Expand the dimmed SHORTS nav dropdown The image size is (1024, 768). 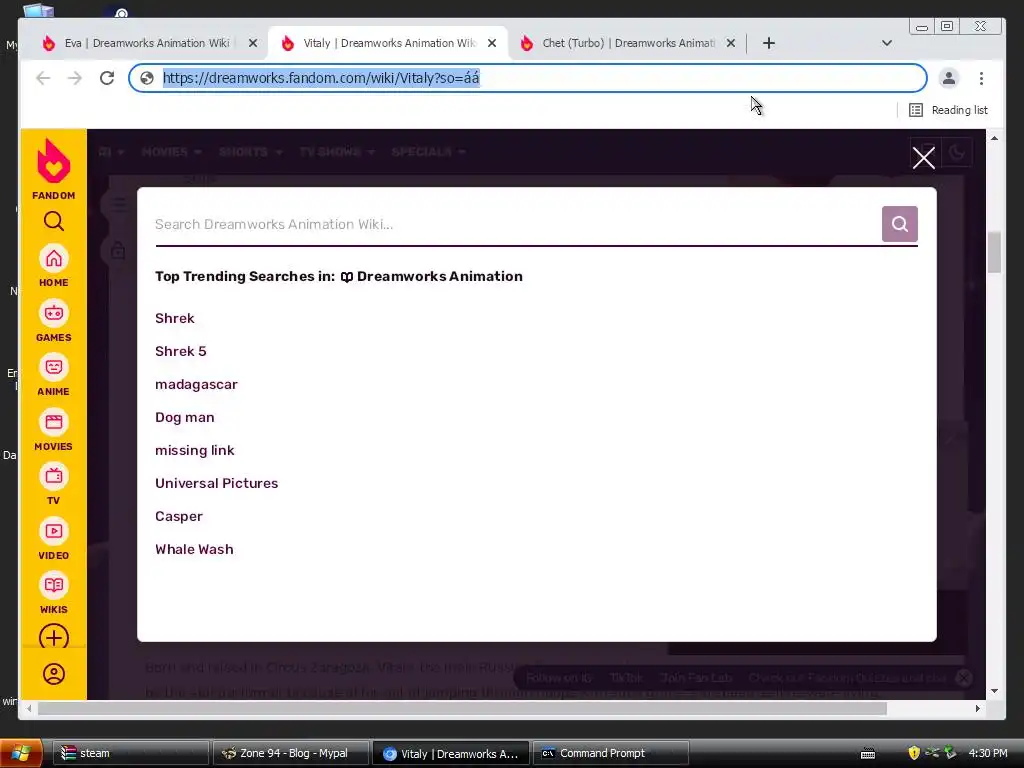[x=250, y=152]
